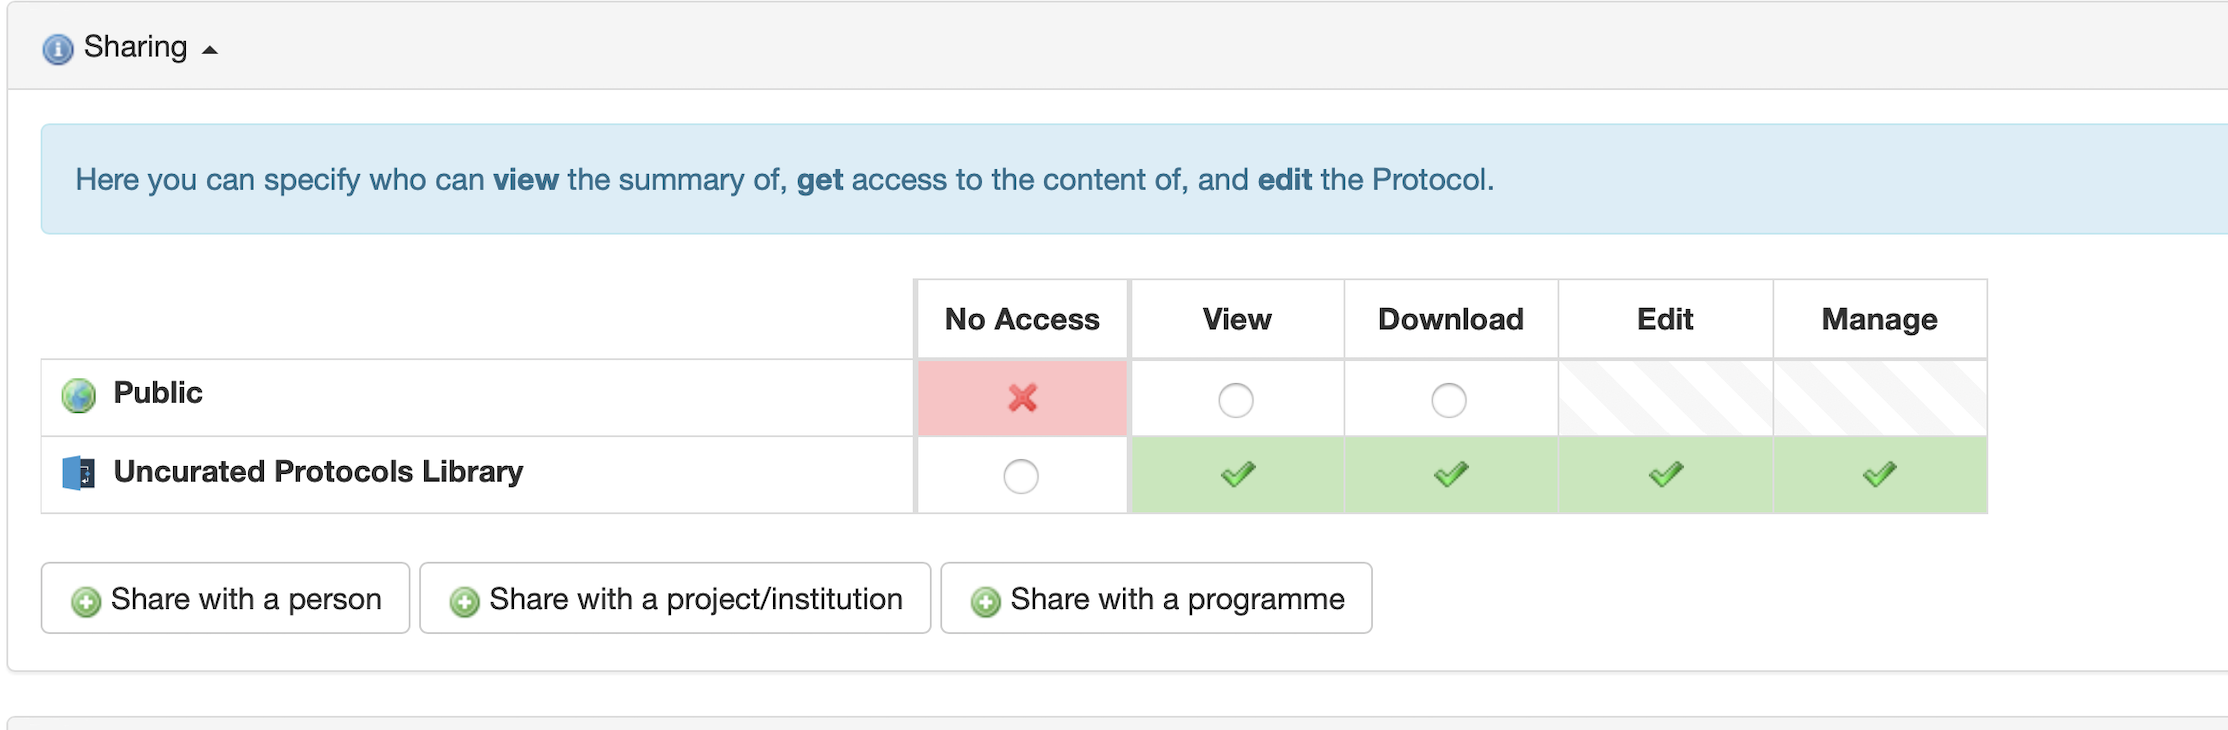Click the green checkmark under View column
Image resolution: width=2228 pixels, height=730 pixels.
pyautogui.click(x=1238, y=474)
